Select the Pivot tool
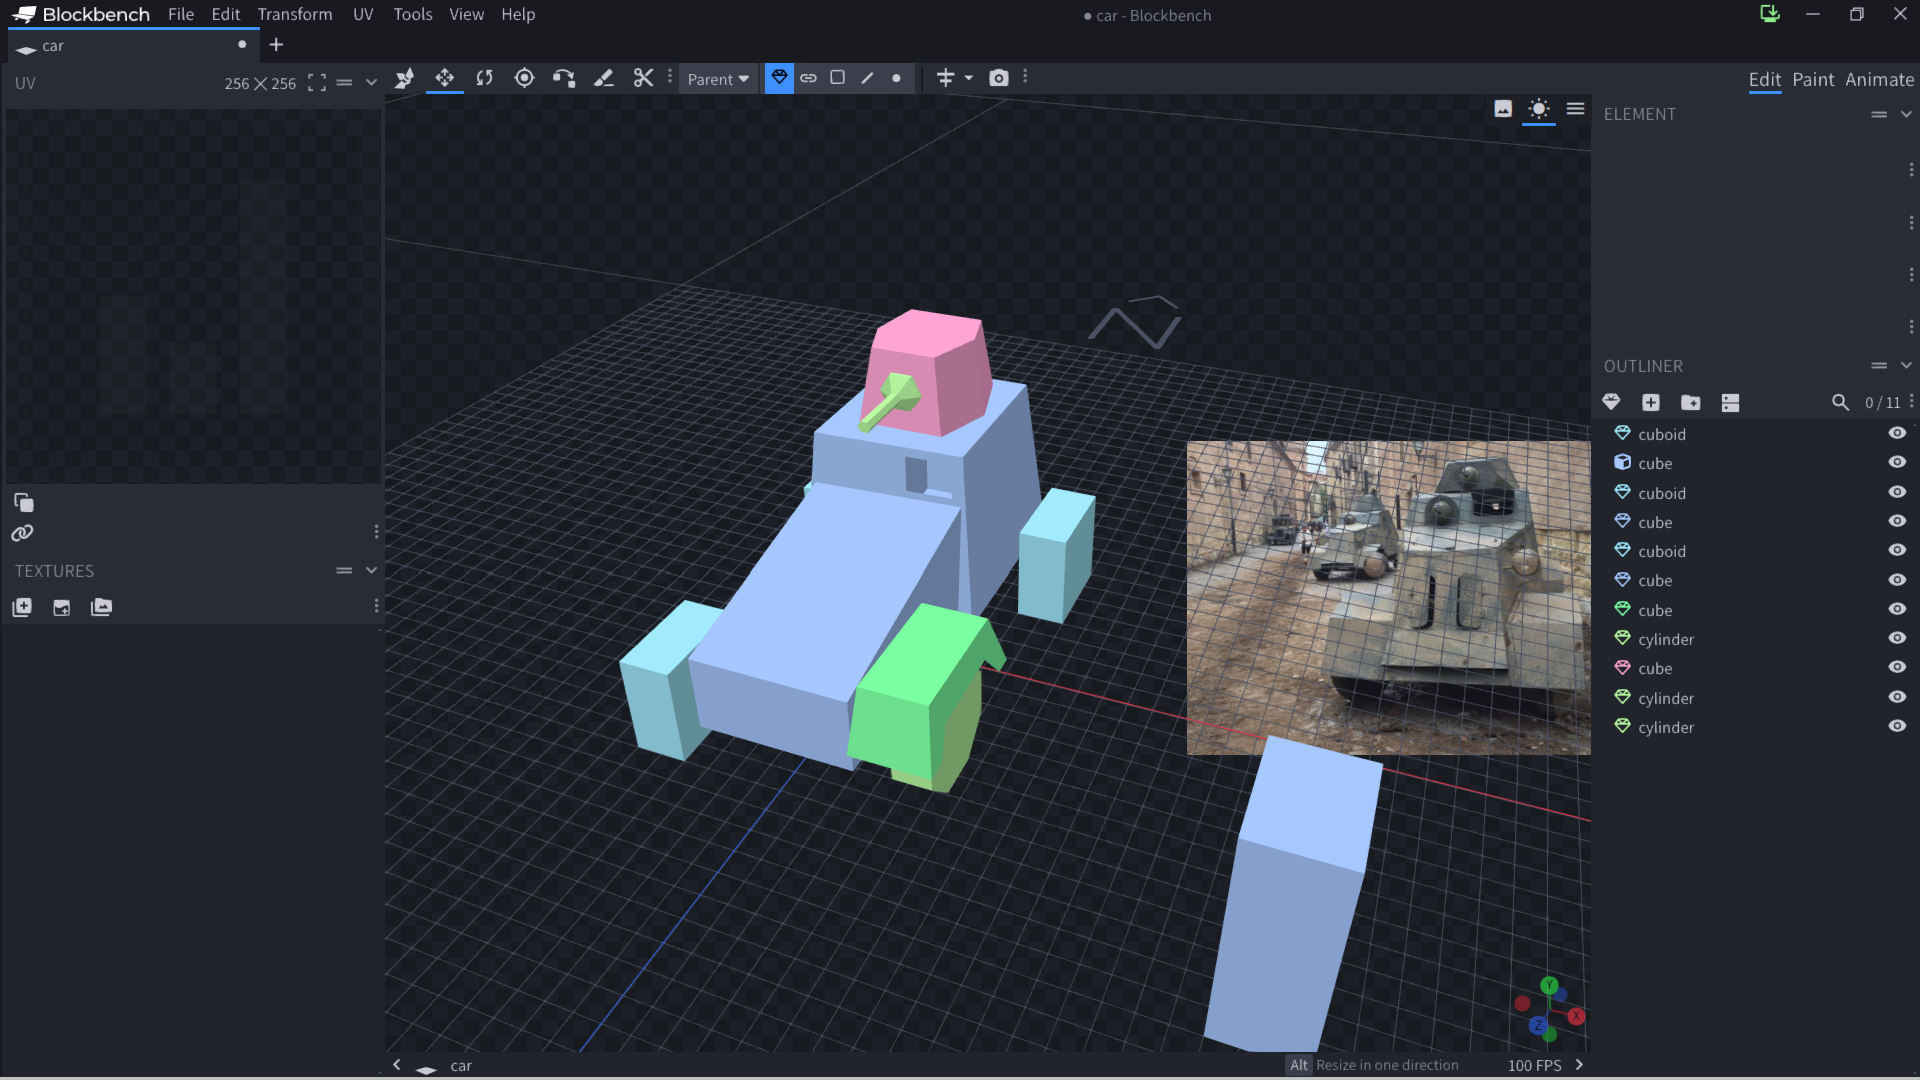This screenshot has height=1080, width=1920. click(524, 78)
